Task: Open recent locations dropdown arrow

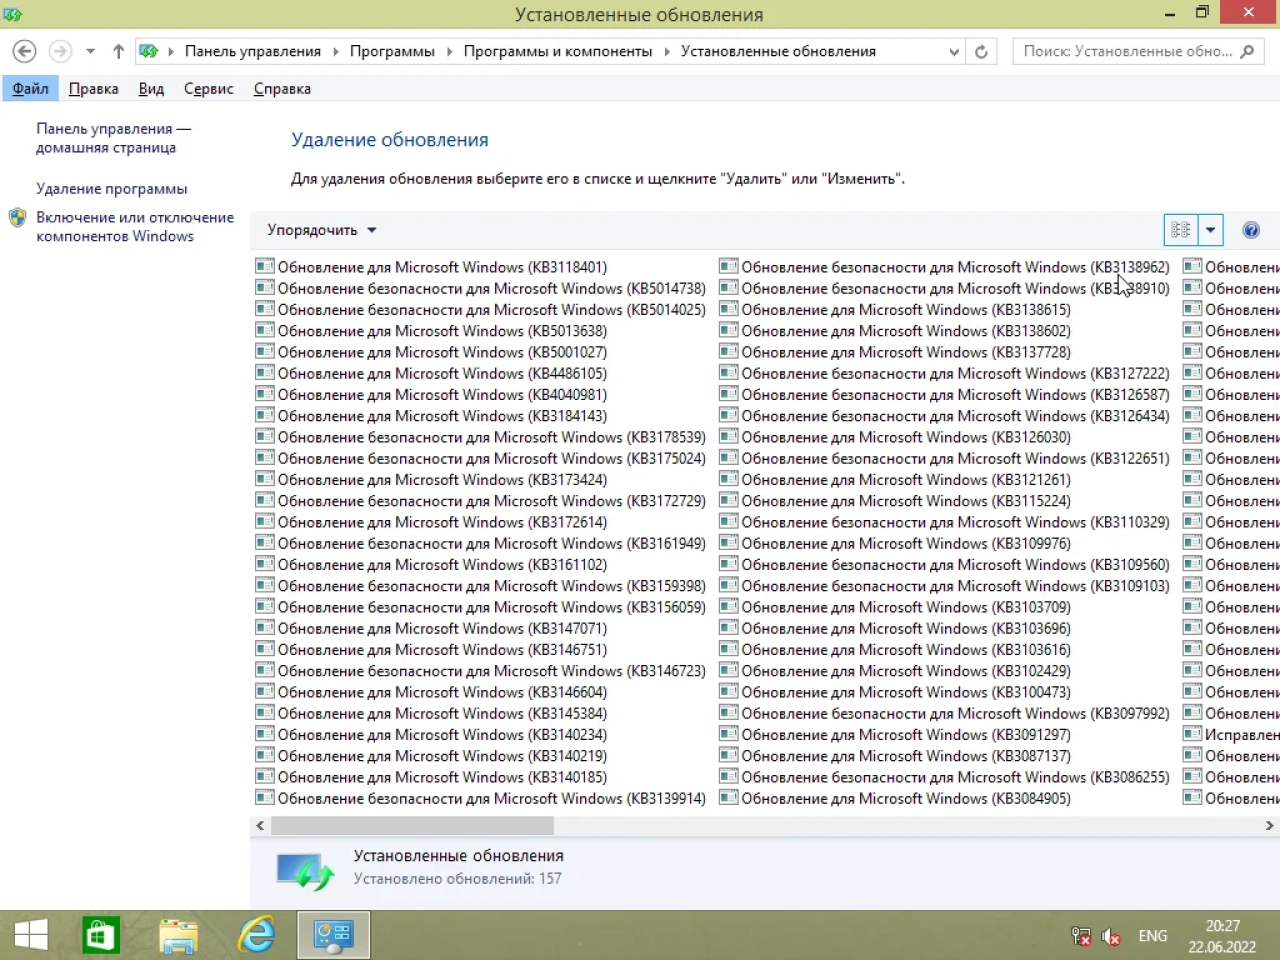Action: [90, 51]
